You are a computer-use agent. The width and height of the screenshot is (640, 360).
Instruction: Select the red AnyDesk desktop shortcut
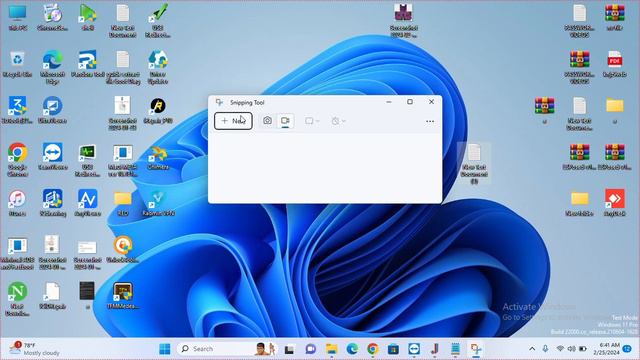pyautogui.click(x=615, y=202)
